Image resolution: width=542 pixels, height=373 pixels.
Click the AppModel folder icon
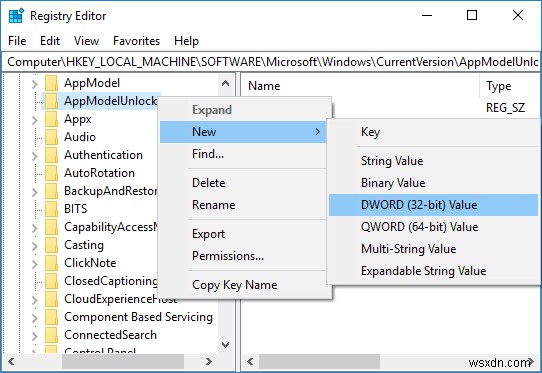51,83
